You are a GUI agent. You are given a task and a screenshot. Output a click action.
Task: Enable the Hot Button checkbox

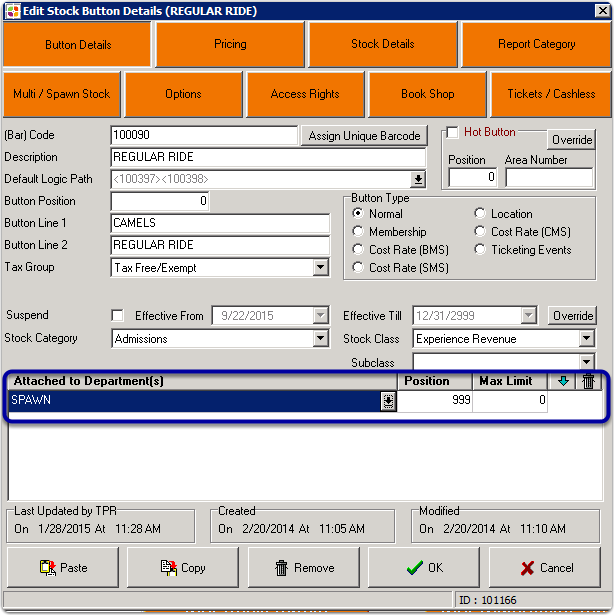pyautogui.click(x=452, y=133)
